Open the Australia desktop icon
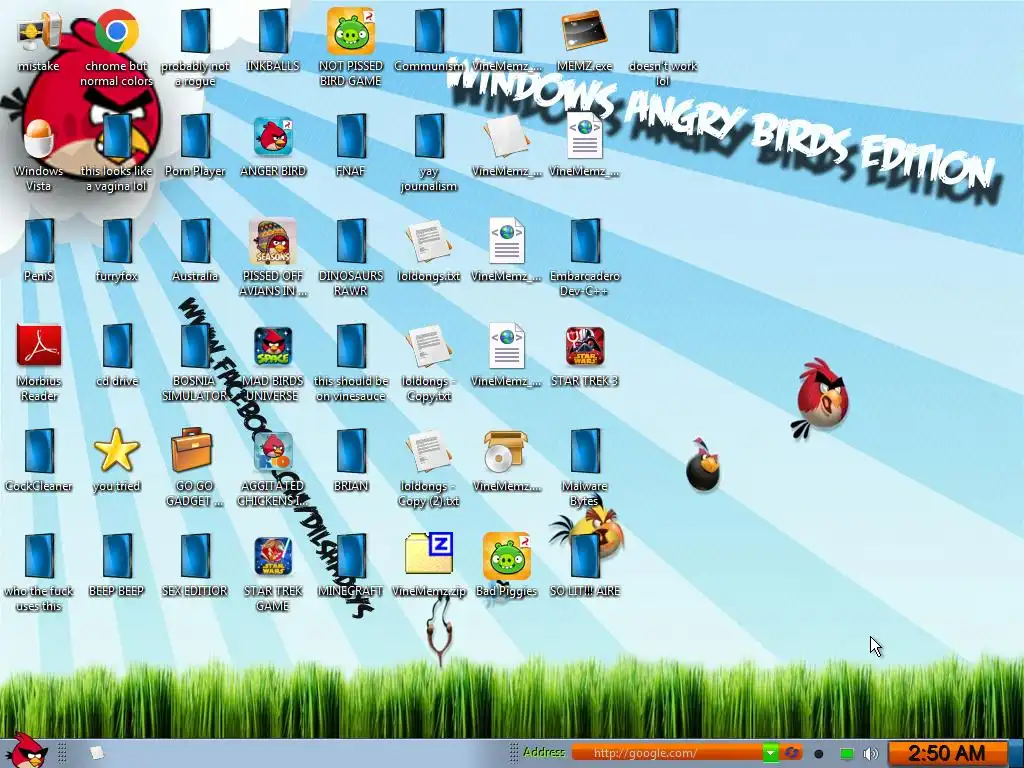Screen dimensions: 1024x768 coord(195,242)
